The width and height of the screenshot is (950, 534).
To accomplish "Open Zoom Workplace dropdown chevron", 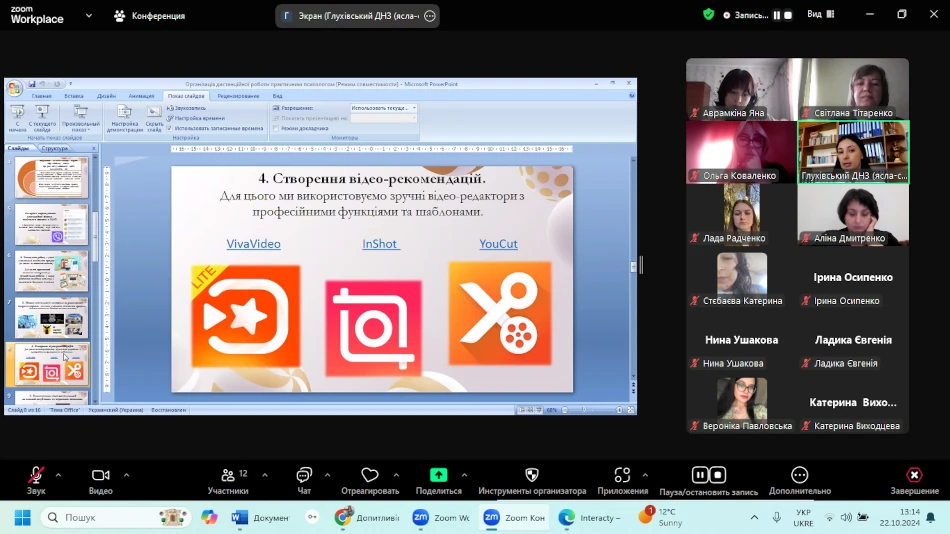I will point(89,16).
